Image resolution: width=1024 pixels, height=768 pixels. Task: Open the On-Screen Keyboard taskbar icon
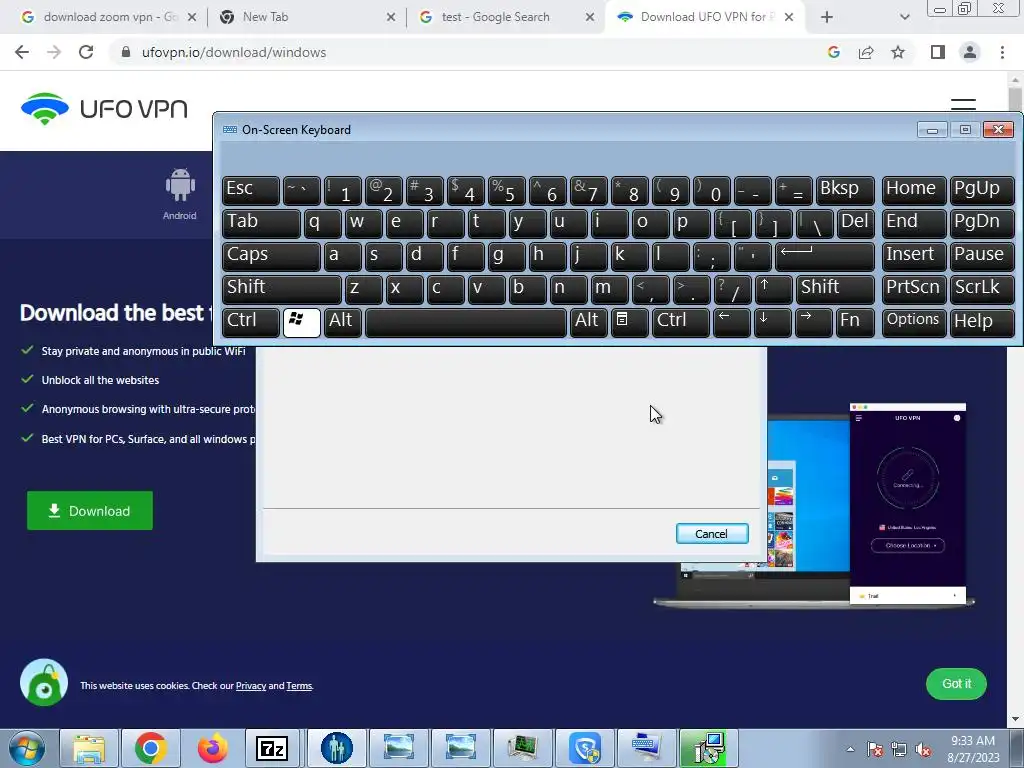645,748
